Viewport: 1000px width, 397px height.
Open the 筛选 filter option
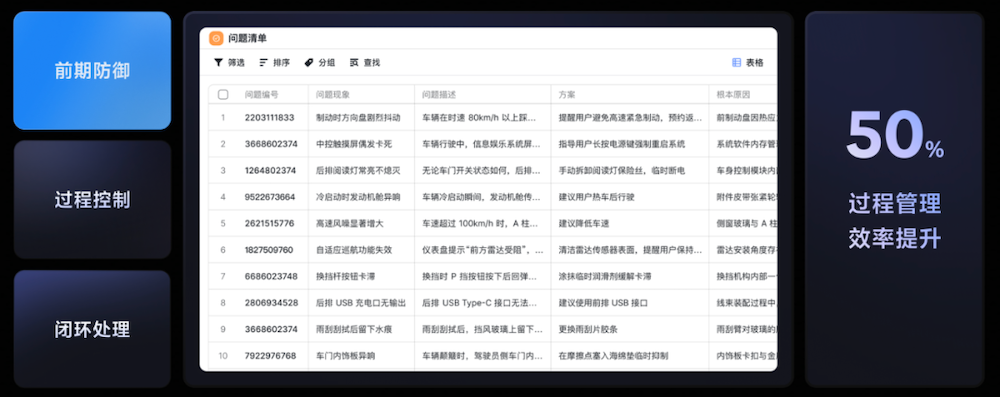pyautogui.click(x=236, y=63)
